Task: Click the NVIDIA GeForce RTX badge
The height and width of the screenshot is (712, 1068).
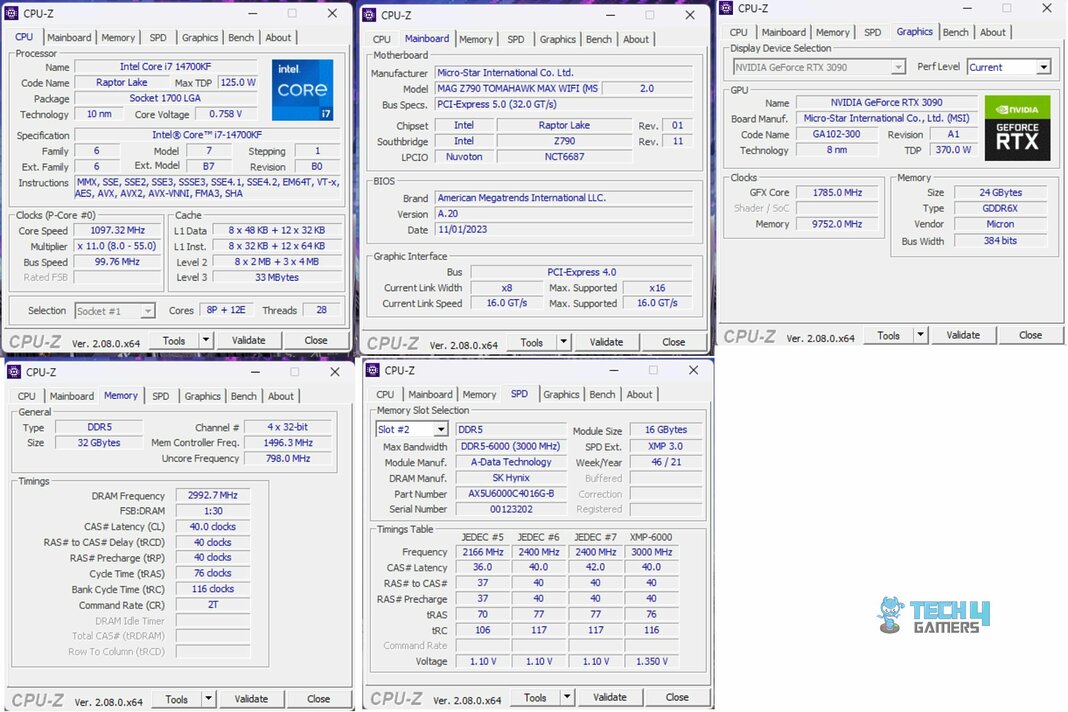Action: (1017, 128)
